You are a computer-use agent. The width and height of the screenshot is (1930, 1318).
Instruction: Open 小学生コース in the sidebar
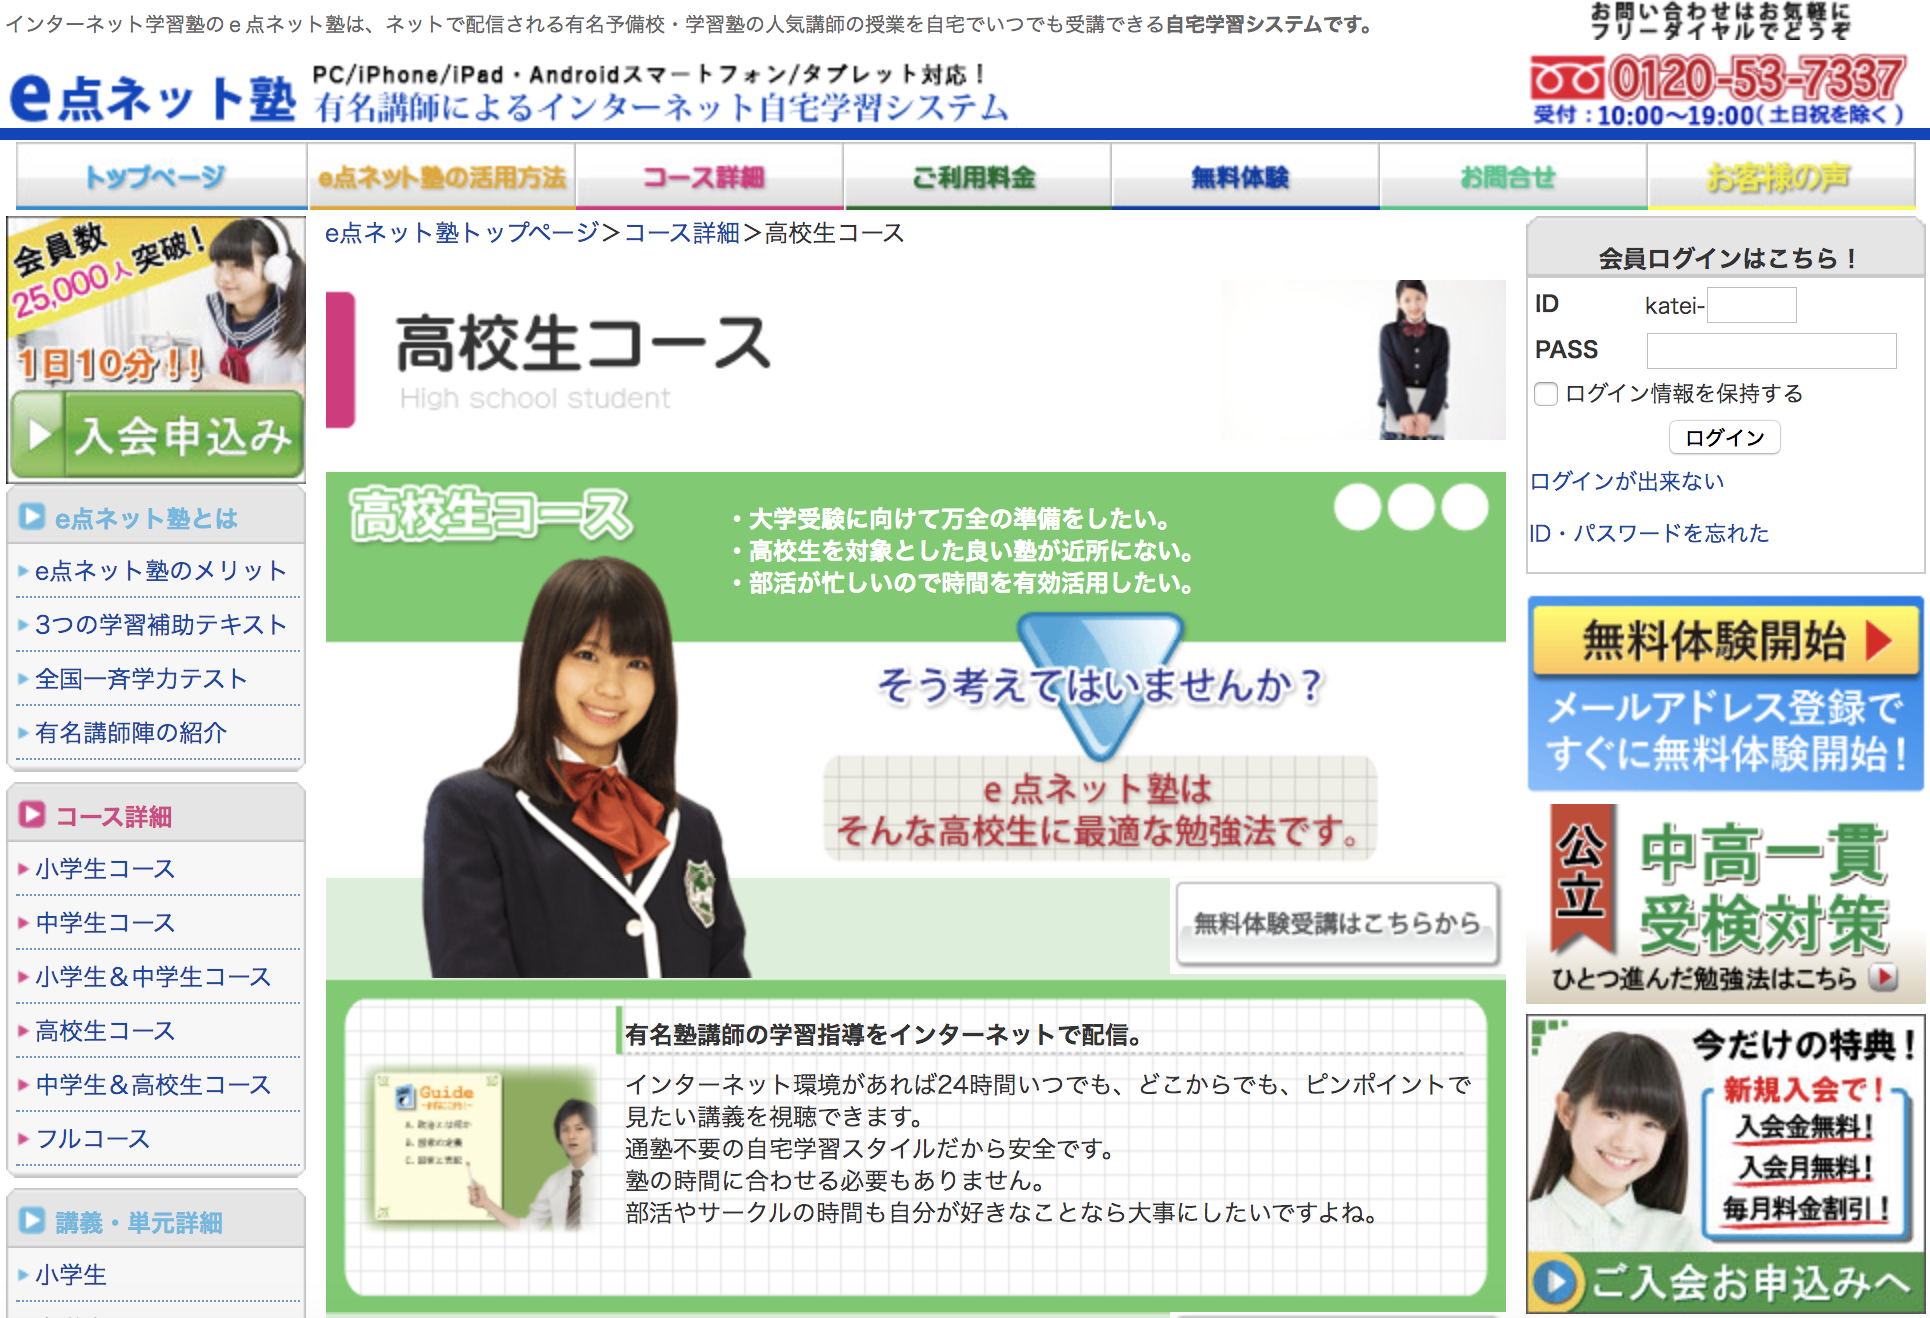(105, 869)
